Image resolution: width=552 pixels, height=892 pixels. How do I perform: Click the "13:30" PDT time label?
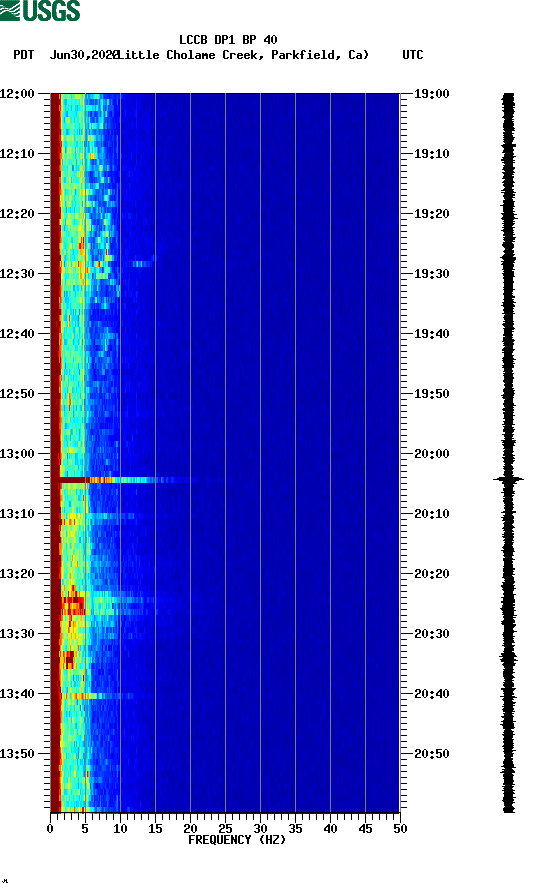coord(17,634)
